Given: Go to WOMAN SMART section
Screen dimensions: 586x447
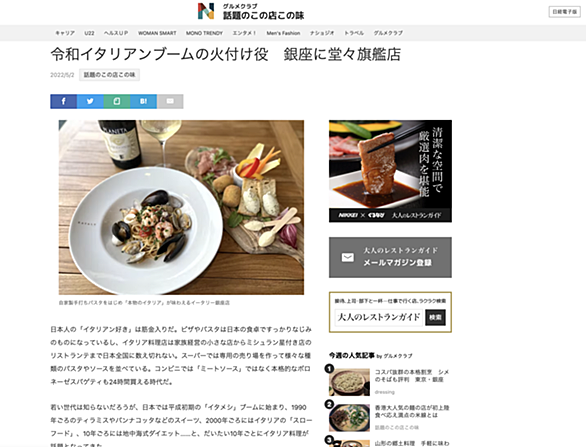Looking at the screenshot, I should point(157,33).
